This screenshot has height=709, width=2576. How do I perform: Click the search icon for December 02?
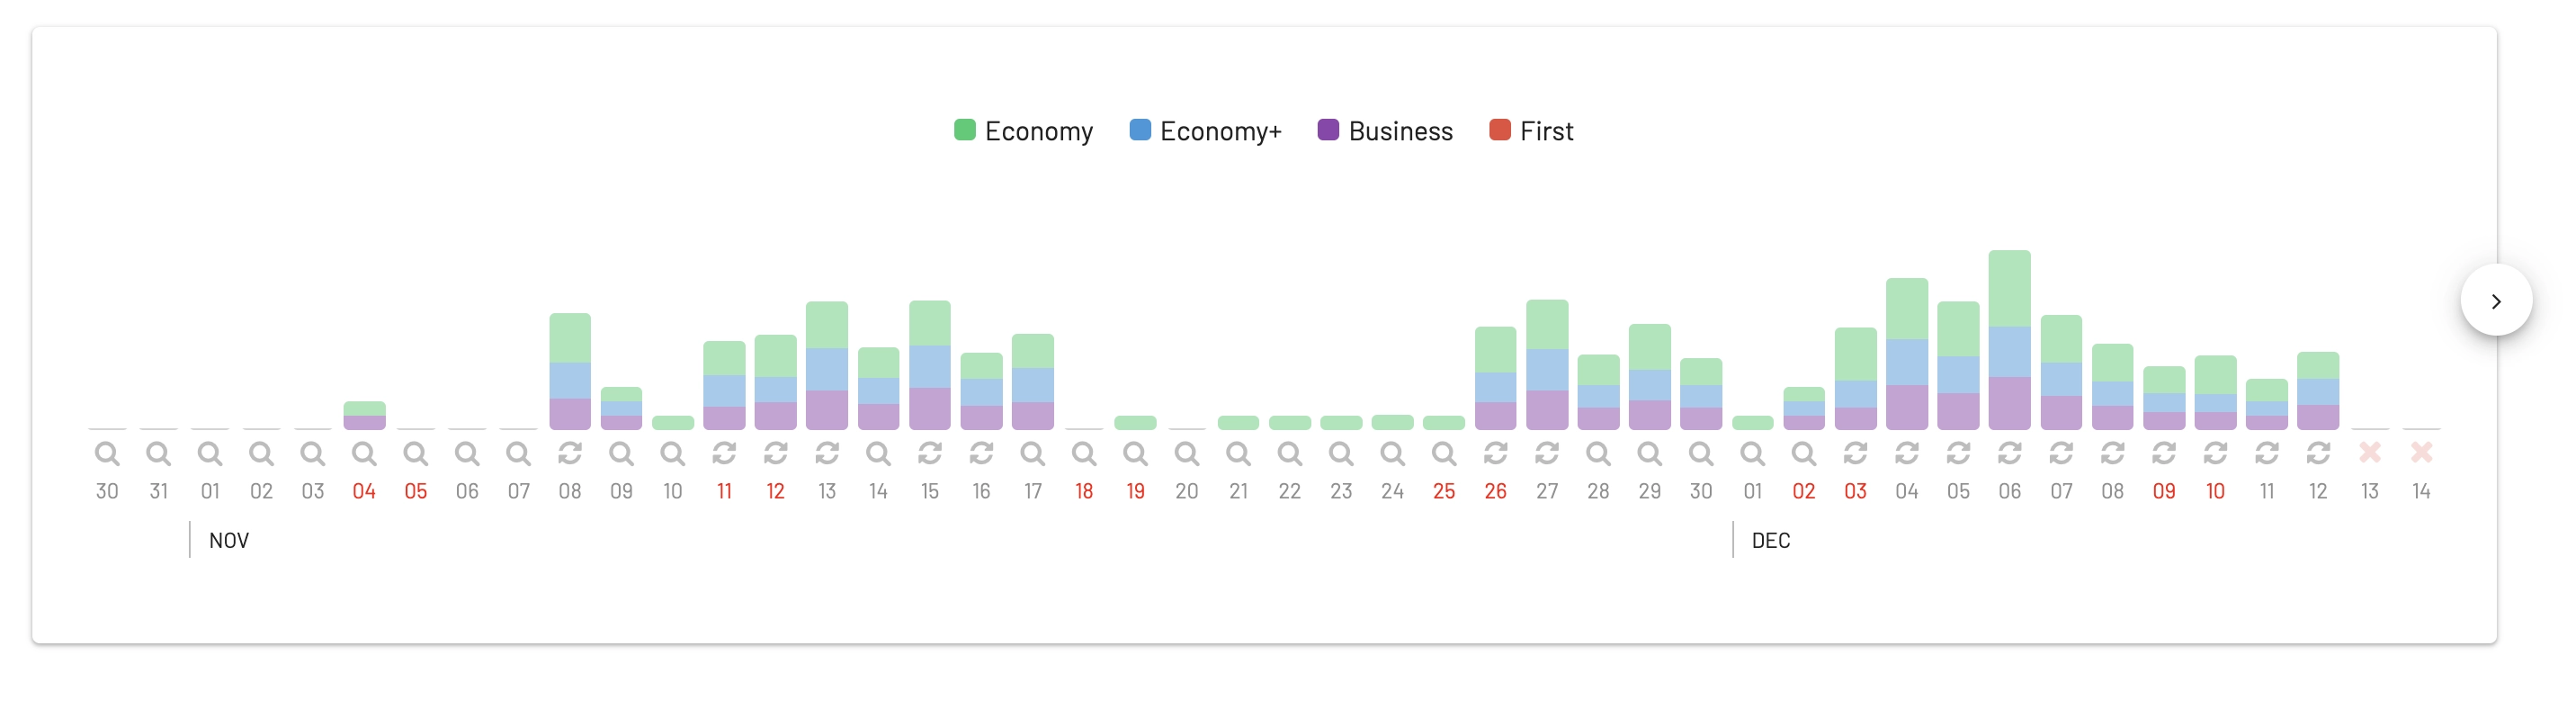coord(1804,454)
